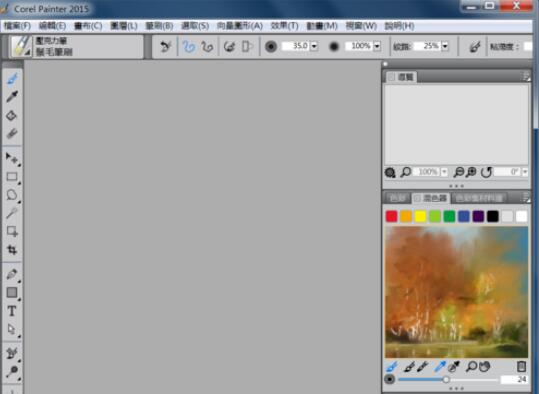
Task: Choose the Rectangular Selection tool
Action: coord(12,177)
